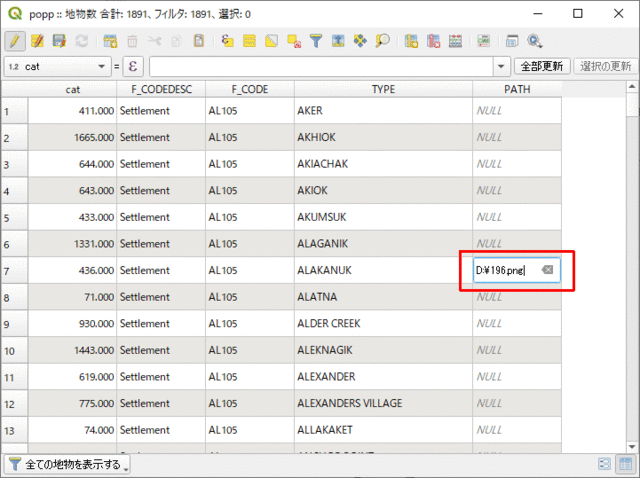Screen dimensions: 640x478
Task: Dock the attribute table window
Action: pyautogui.click(x=512, y=41)
